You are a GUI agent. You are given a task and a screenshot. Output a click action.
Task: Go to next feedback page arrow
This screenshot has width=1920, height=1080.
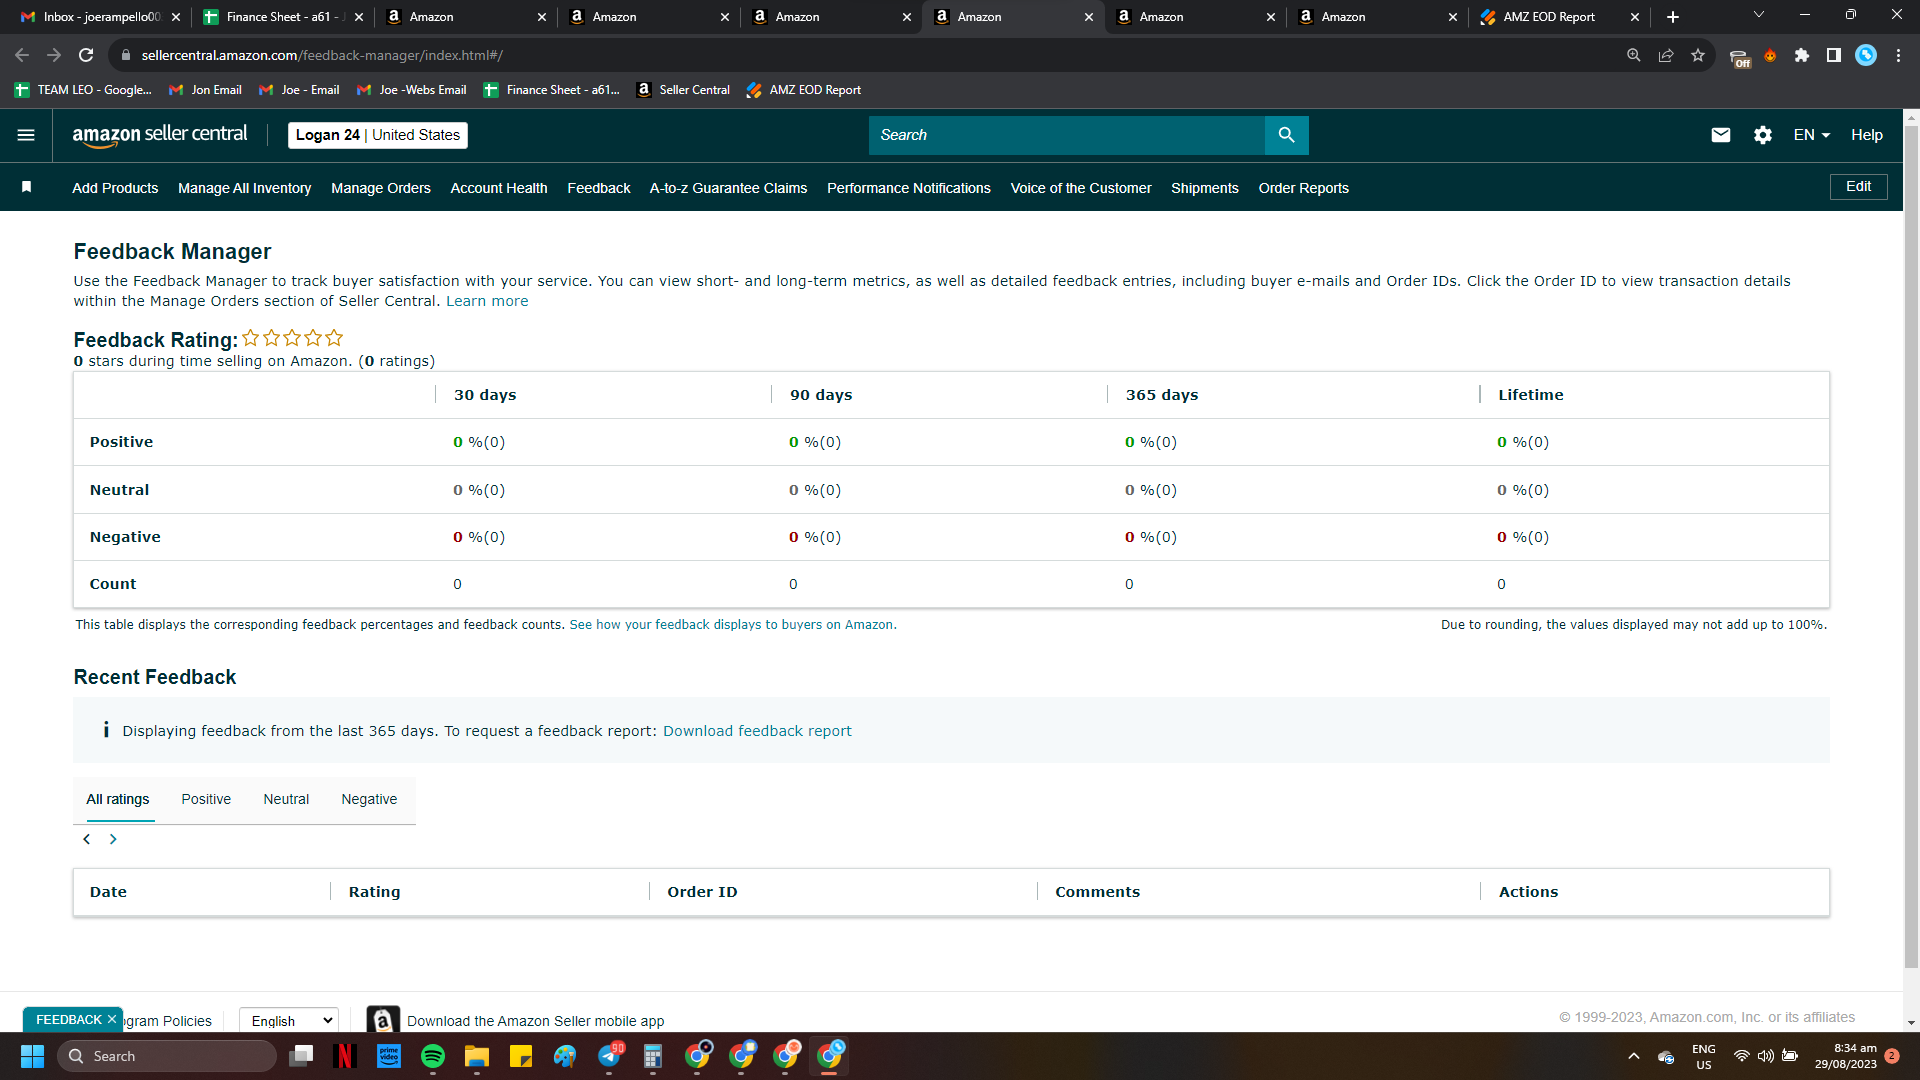(x=113, y=839)
